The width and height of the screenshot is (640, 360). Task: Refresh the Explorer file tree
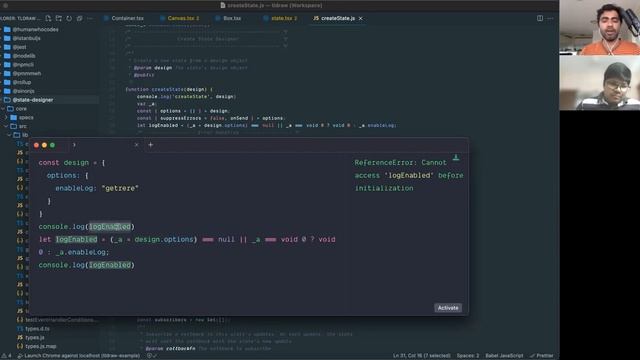[x=69, y=18]
